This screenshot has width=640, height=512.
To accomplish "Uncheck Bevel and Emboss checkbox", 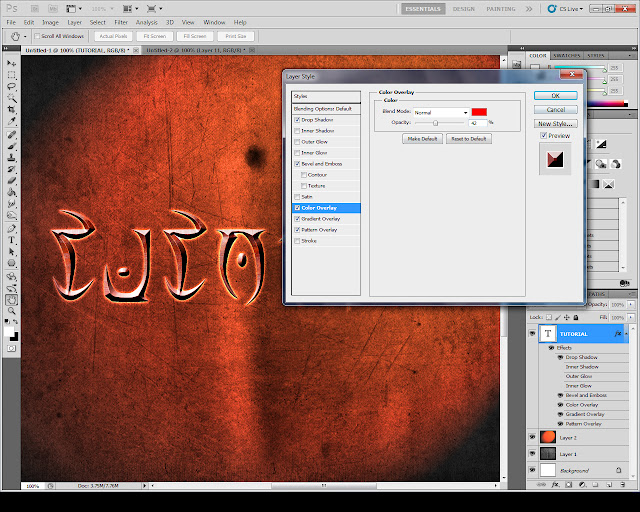I will point(297,164).
